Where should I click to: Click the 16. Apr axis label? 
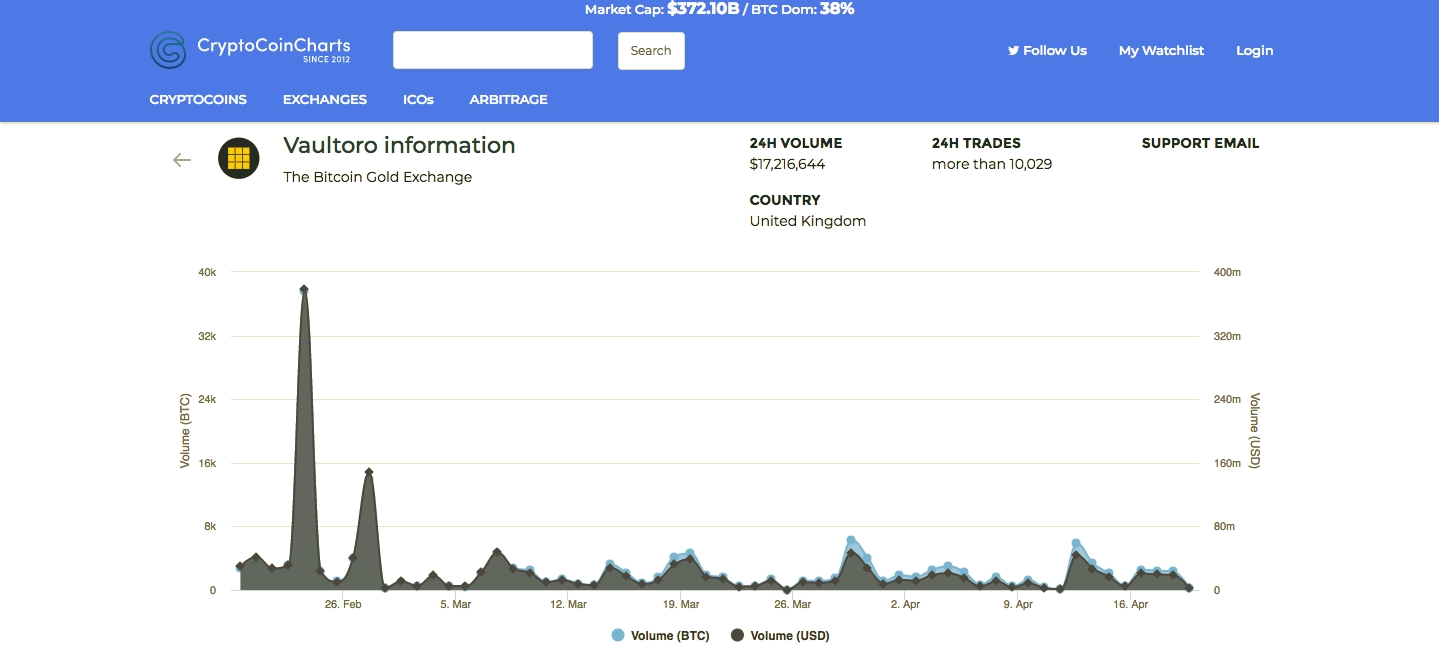(x=1130, y=604)
